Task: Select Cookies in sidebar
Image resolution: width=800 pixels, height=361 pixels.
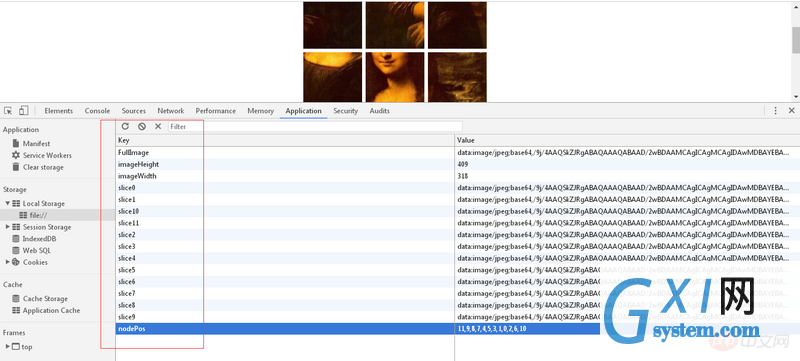Action: (35, 262)
